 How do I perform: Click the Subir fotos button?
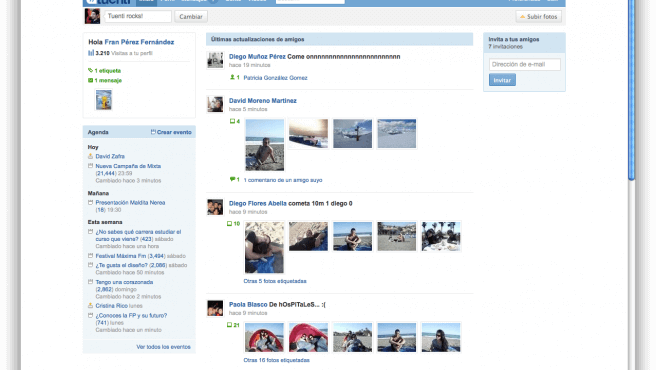[x=538, y=17]
